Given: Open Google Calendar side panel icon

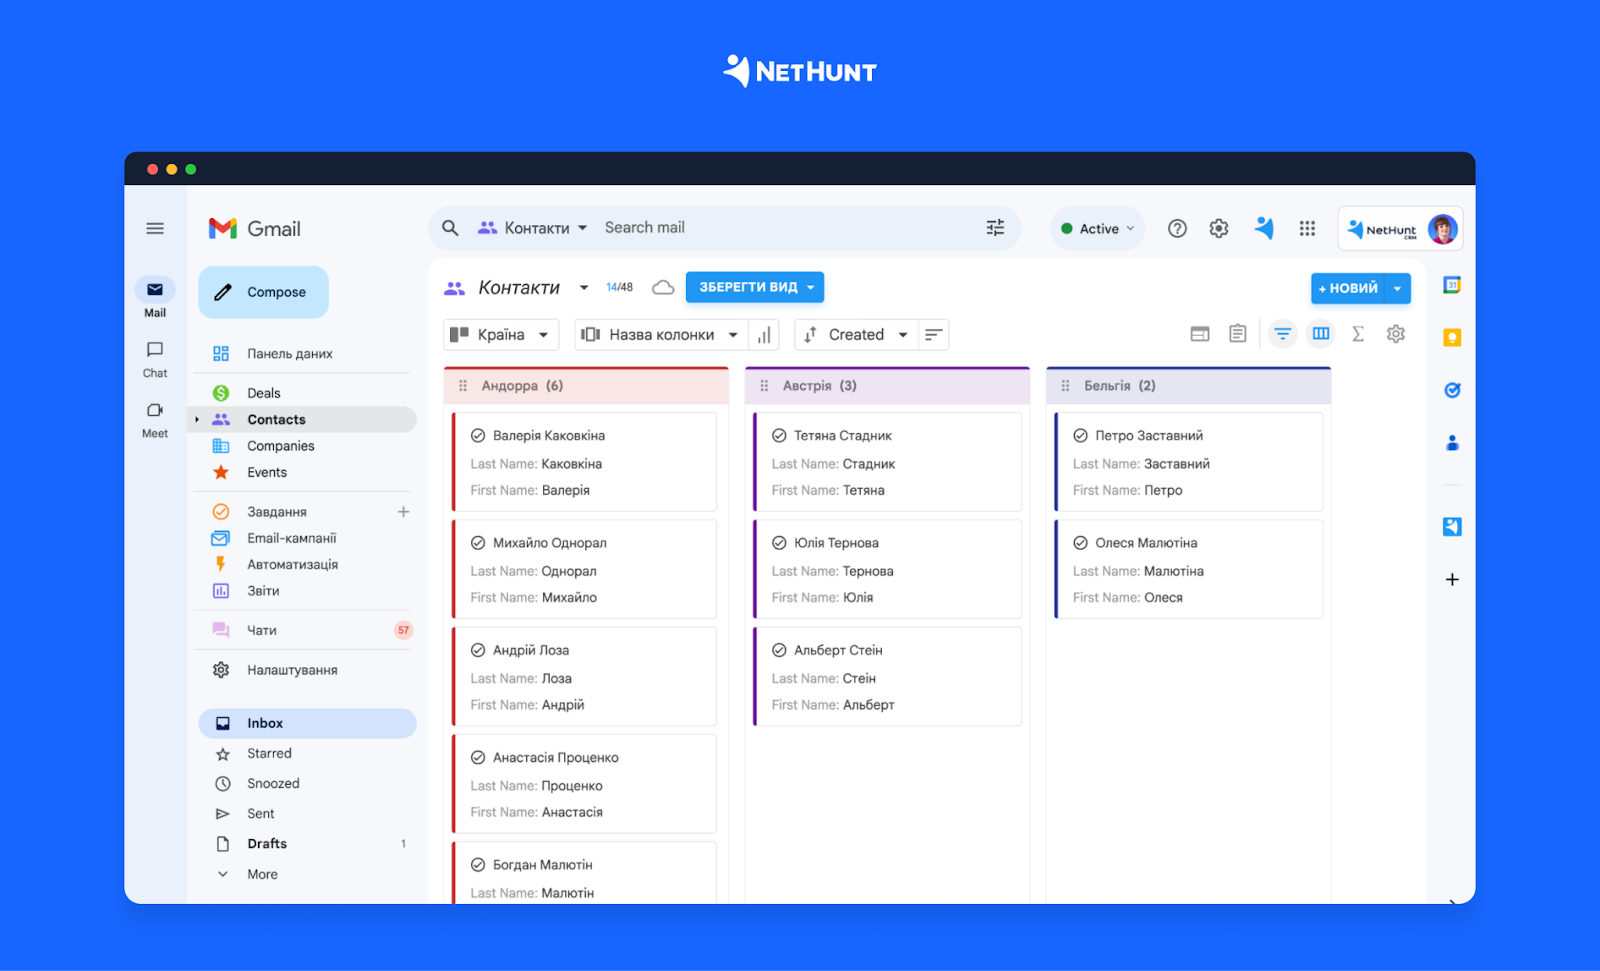Looking at the screenshot, I should point(1452,286).
